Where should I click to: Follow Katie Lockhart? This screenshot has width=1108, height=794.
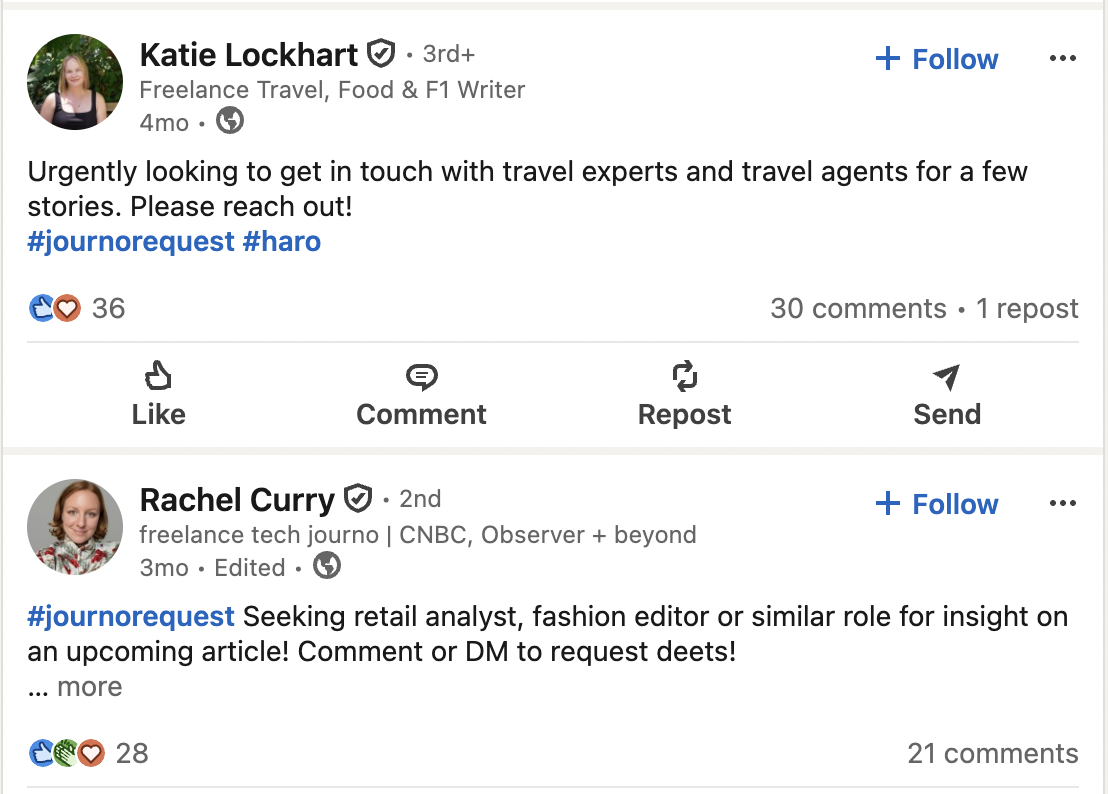pyautogui.click(x=936, y=59)
